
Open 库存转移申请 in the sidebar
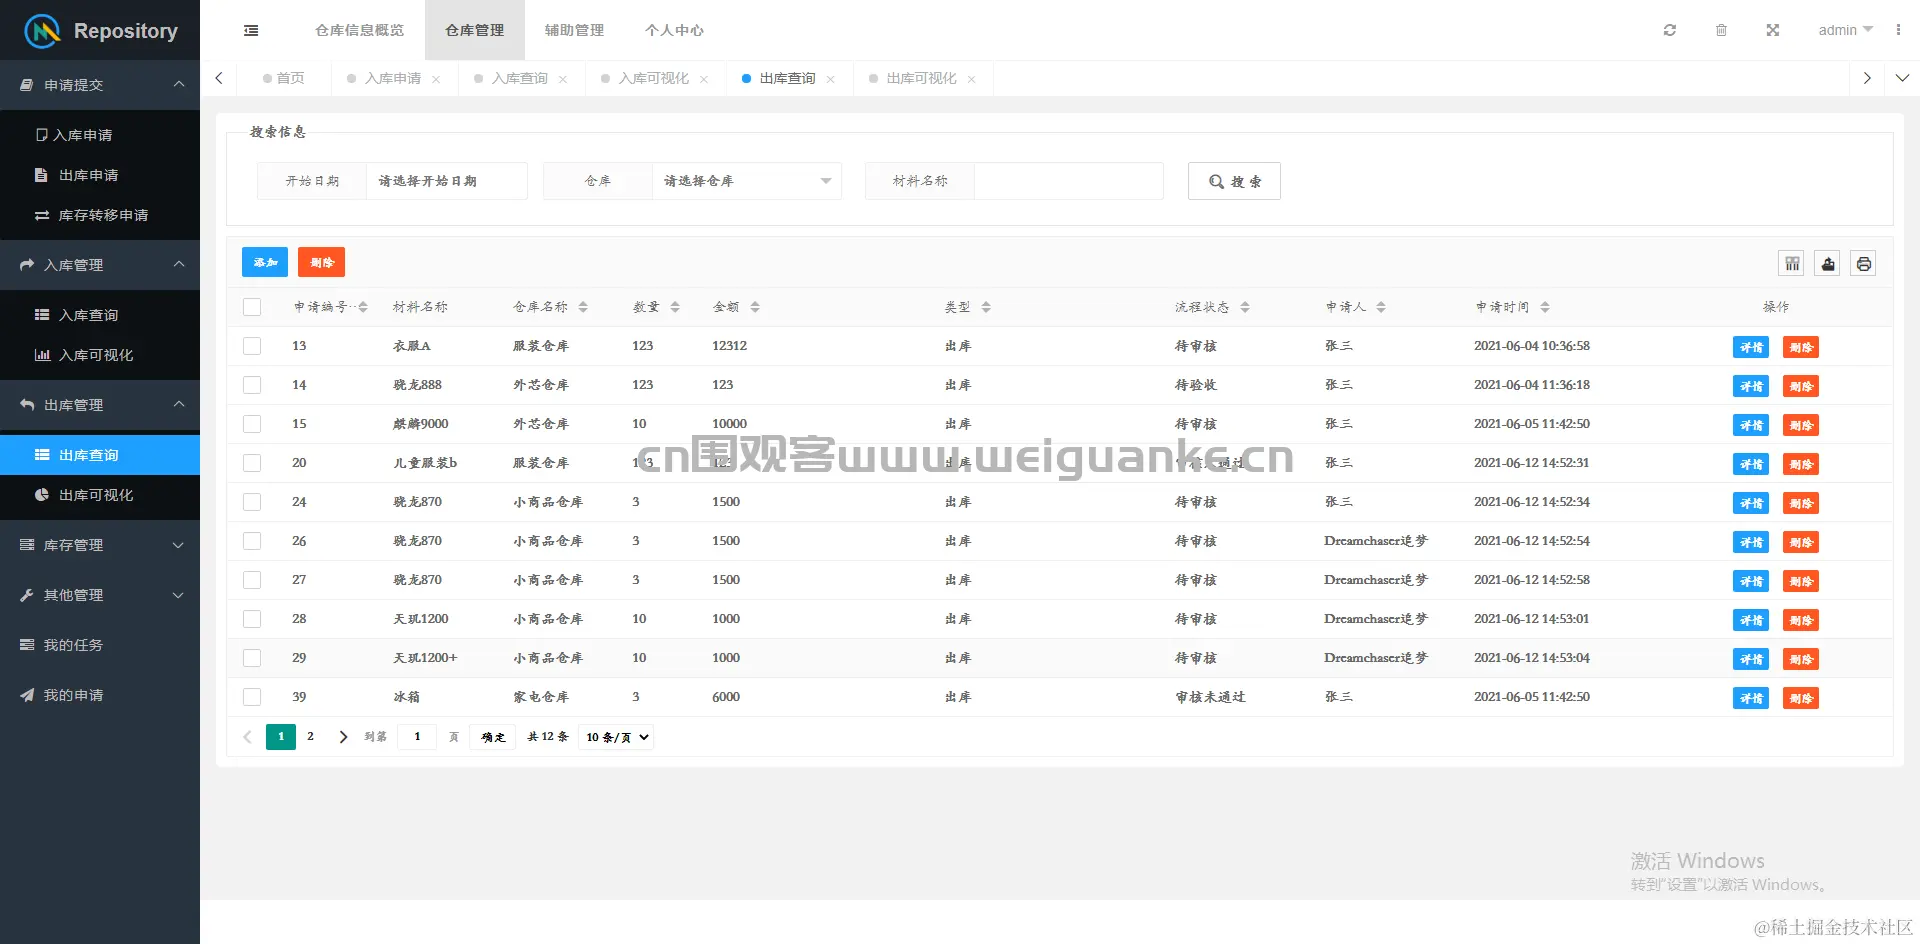coord(100,215)
